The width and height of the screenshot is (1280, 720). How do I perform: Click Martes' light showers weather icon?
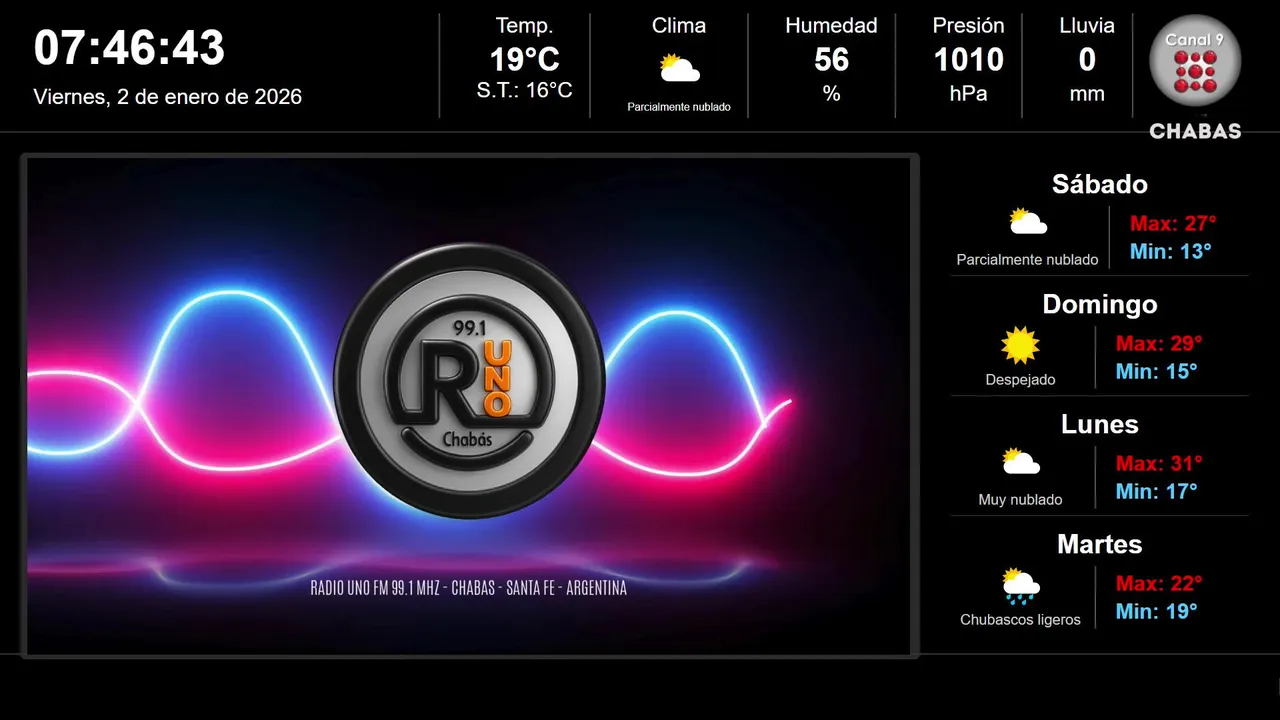coord(1021,586)
